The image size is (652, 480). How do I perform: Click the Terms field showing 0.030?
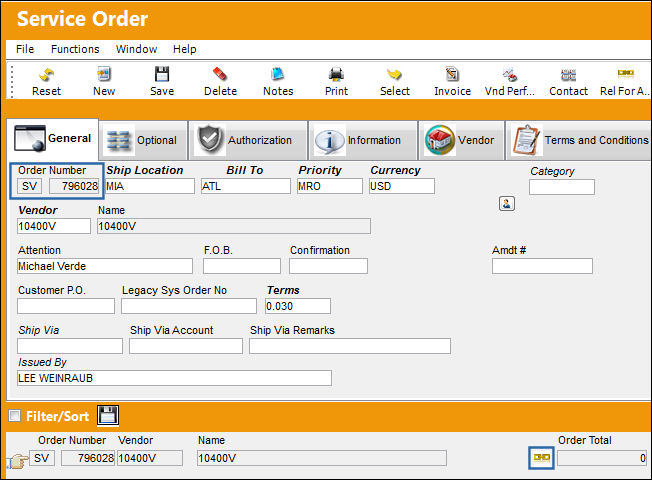tap(298, 306)
